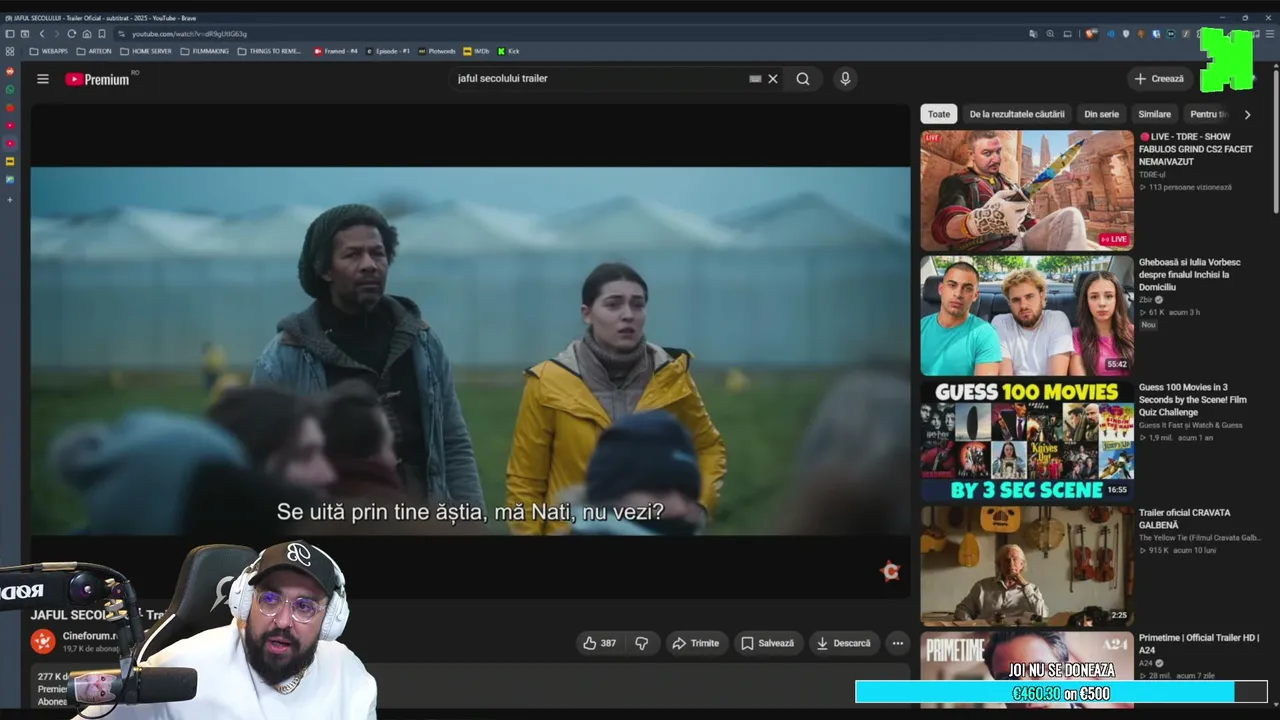The height and width of the screenshot is (720, 1280).
Task: Open WhatsApp in the Brave sidebar
Action: pyautogui.click(x=10, y=89)
